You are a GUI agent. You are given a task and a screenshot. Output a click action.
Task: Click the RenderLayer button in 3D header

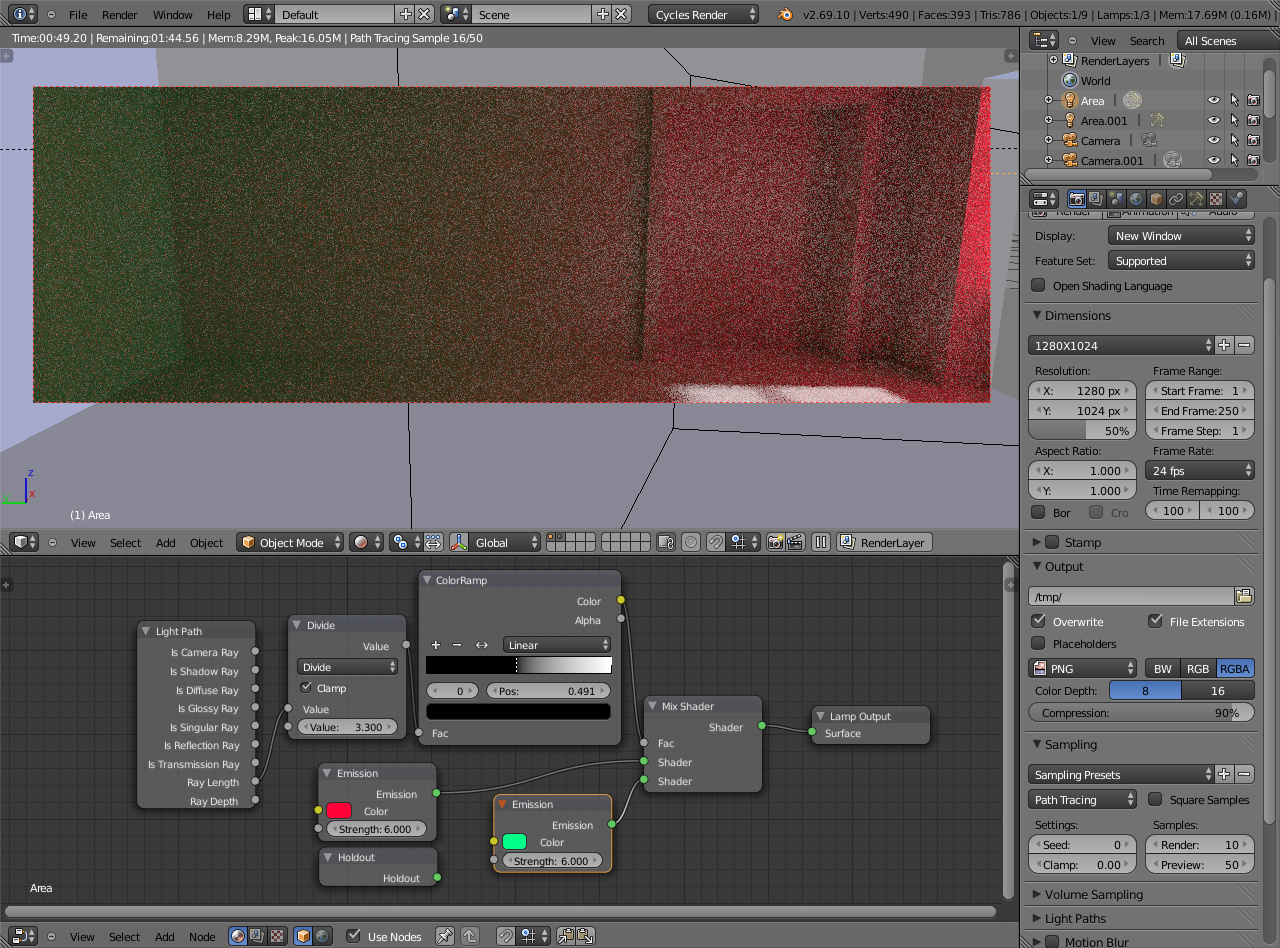[884, 542]
